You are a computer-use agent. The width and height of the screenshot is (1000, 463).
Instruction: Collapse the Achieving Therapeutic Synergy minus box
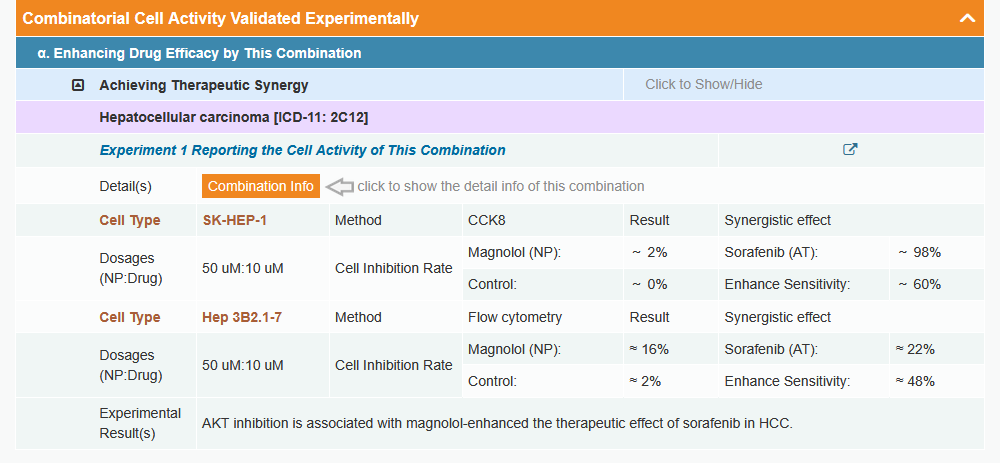[78, 85]
